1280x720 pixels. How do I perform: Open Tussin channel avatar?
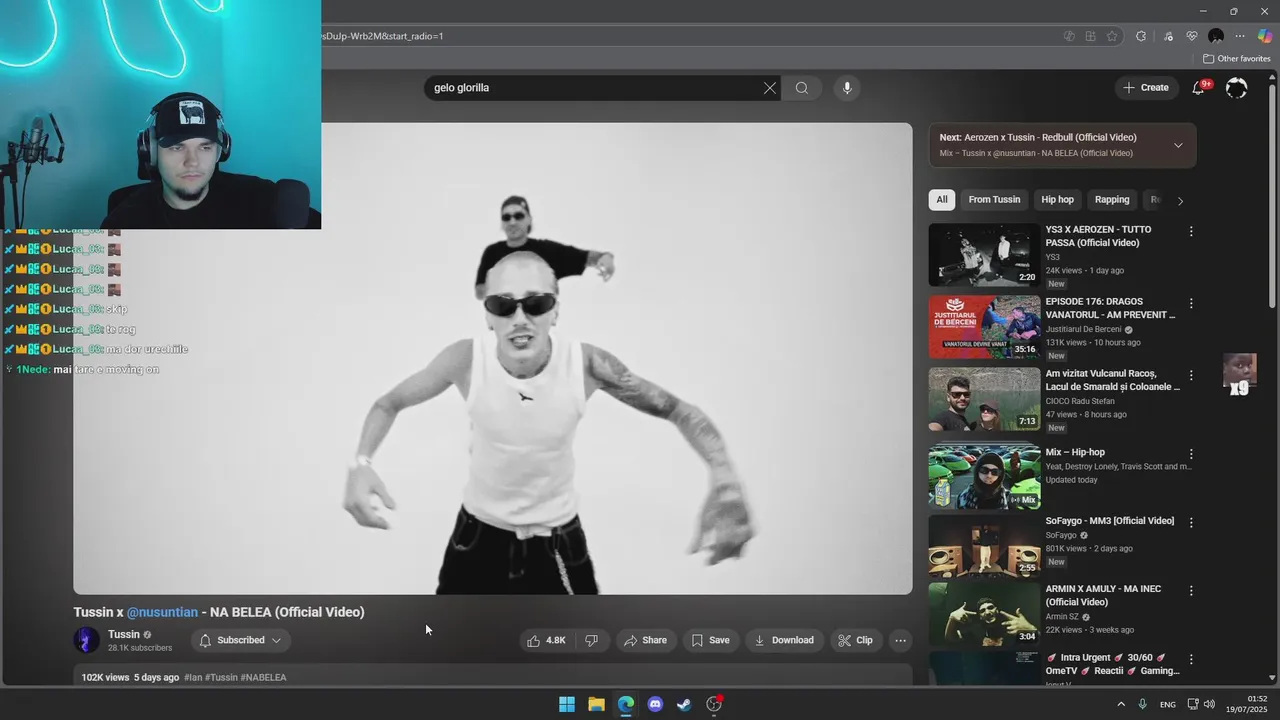tap(87, 640)
